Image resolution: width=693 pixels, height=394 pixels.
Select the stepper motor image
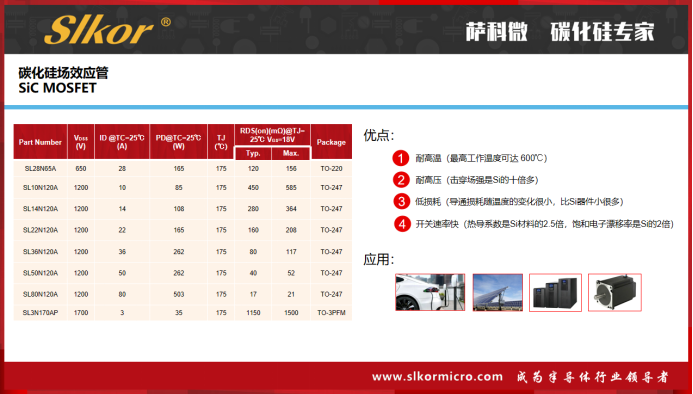coord(615,292)
